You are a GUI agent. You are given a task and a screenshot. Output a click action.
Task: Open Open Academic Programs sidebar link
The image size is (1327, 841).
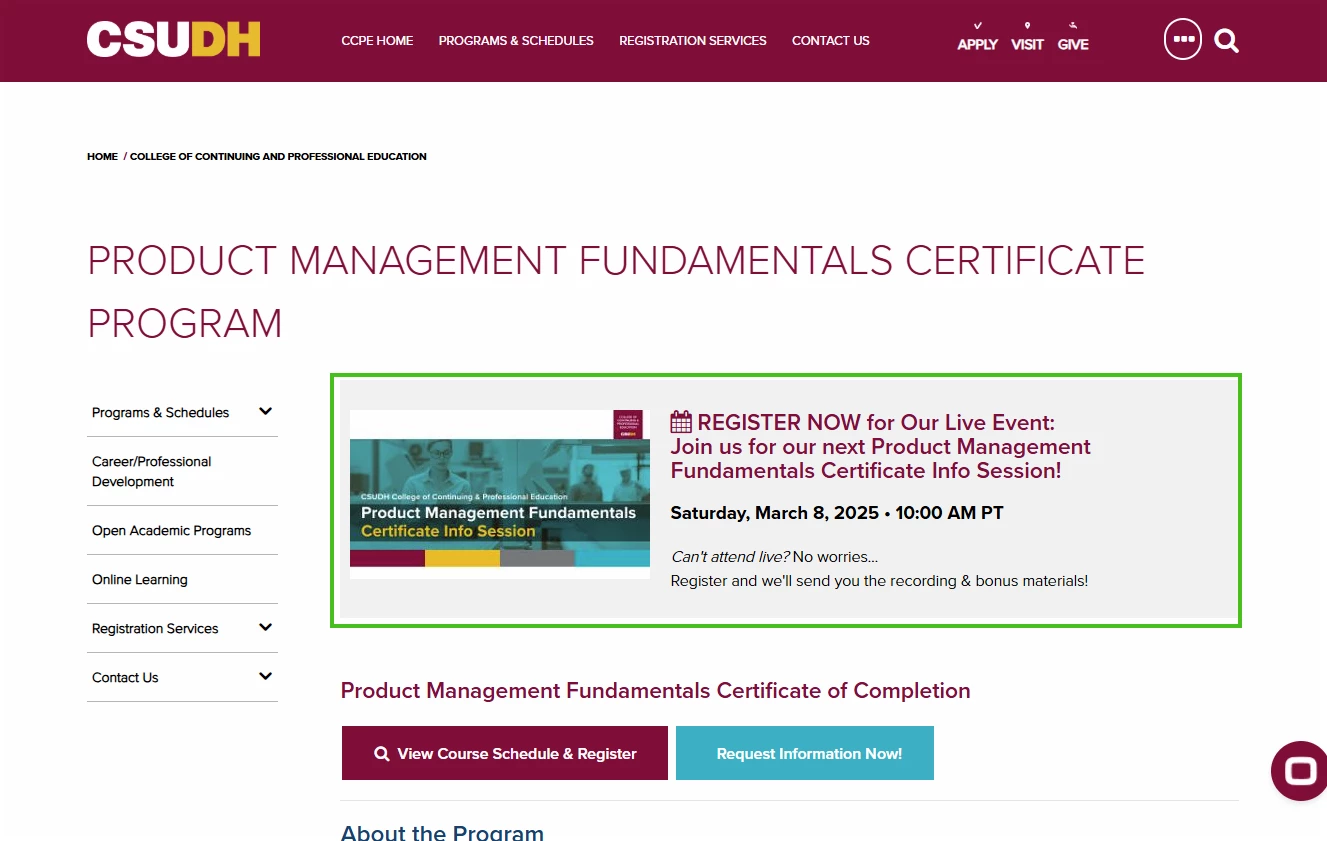tap(171, 531)
